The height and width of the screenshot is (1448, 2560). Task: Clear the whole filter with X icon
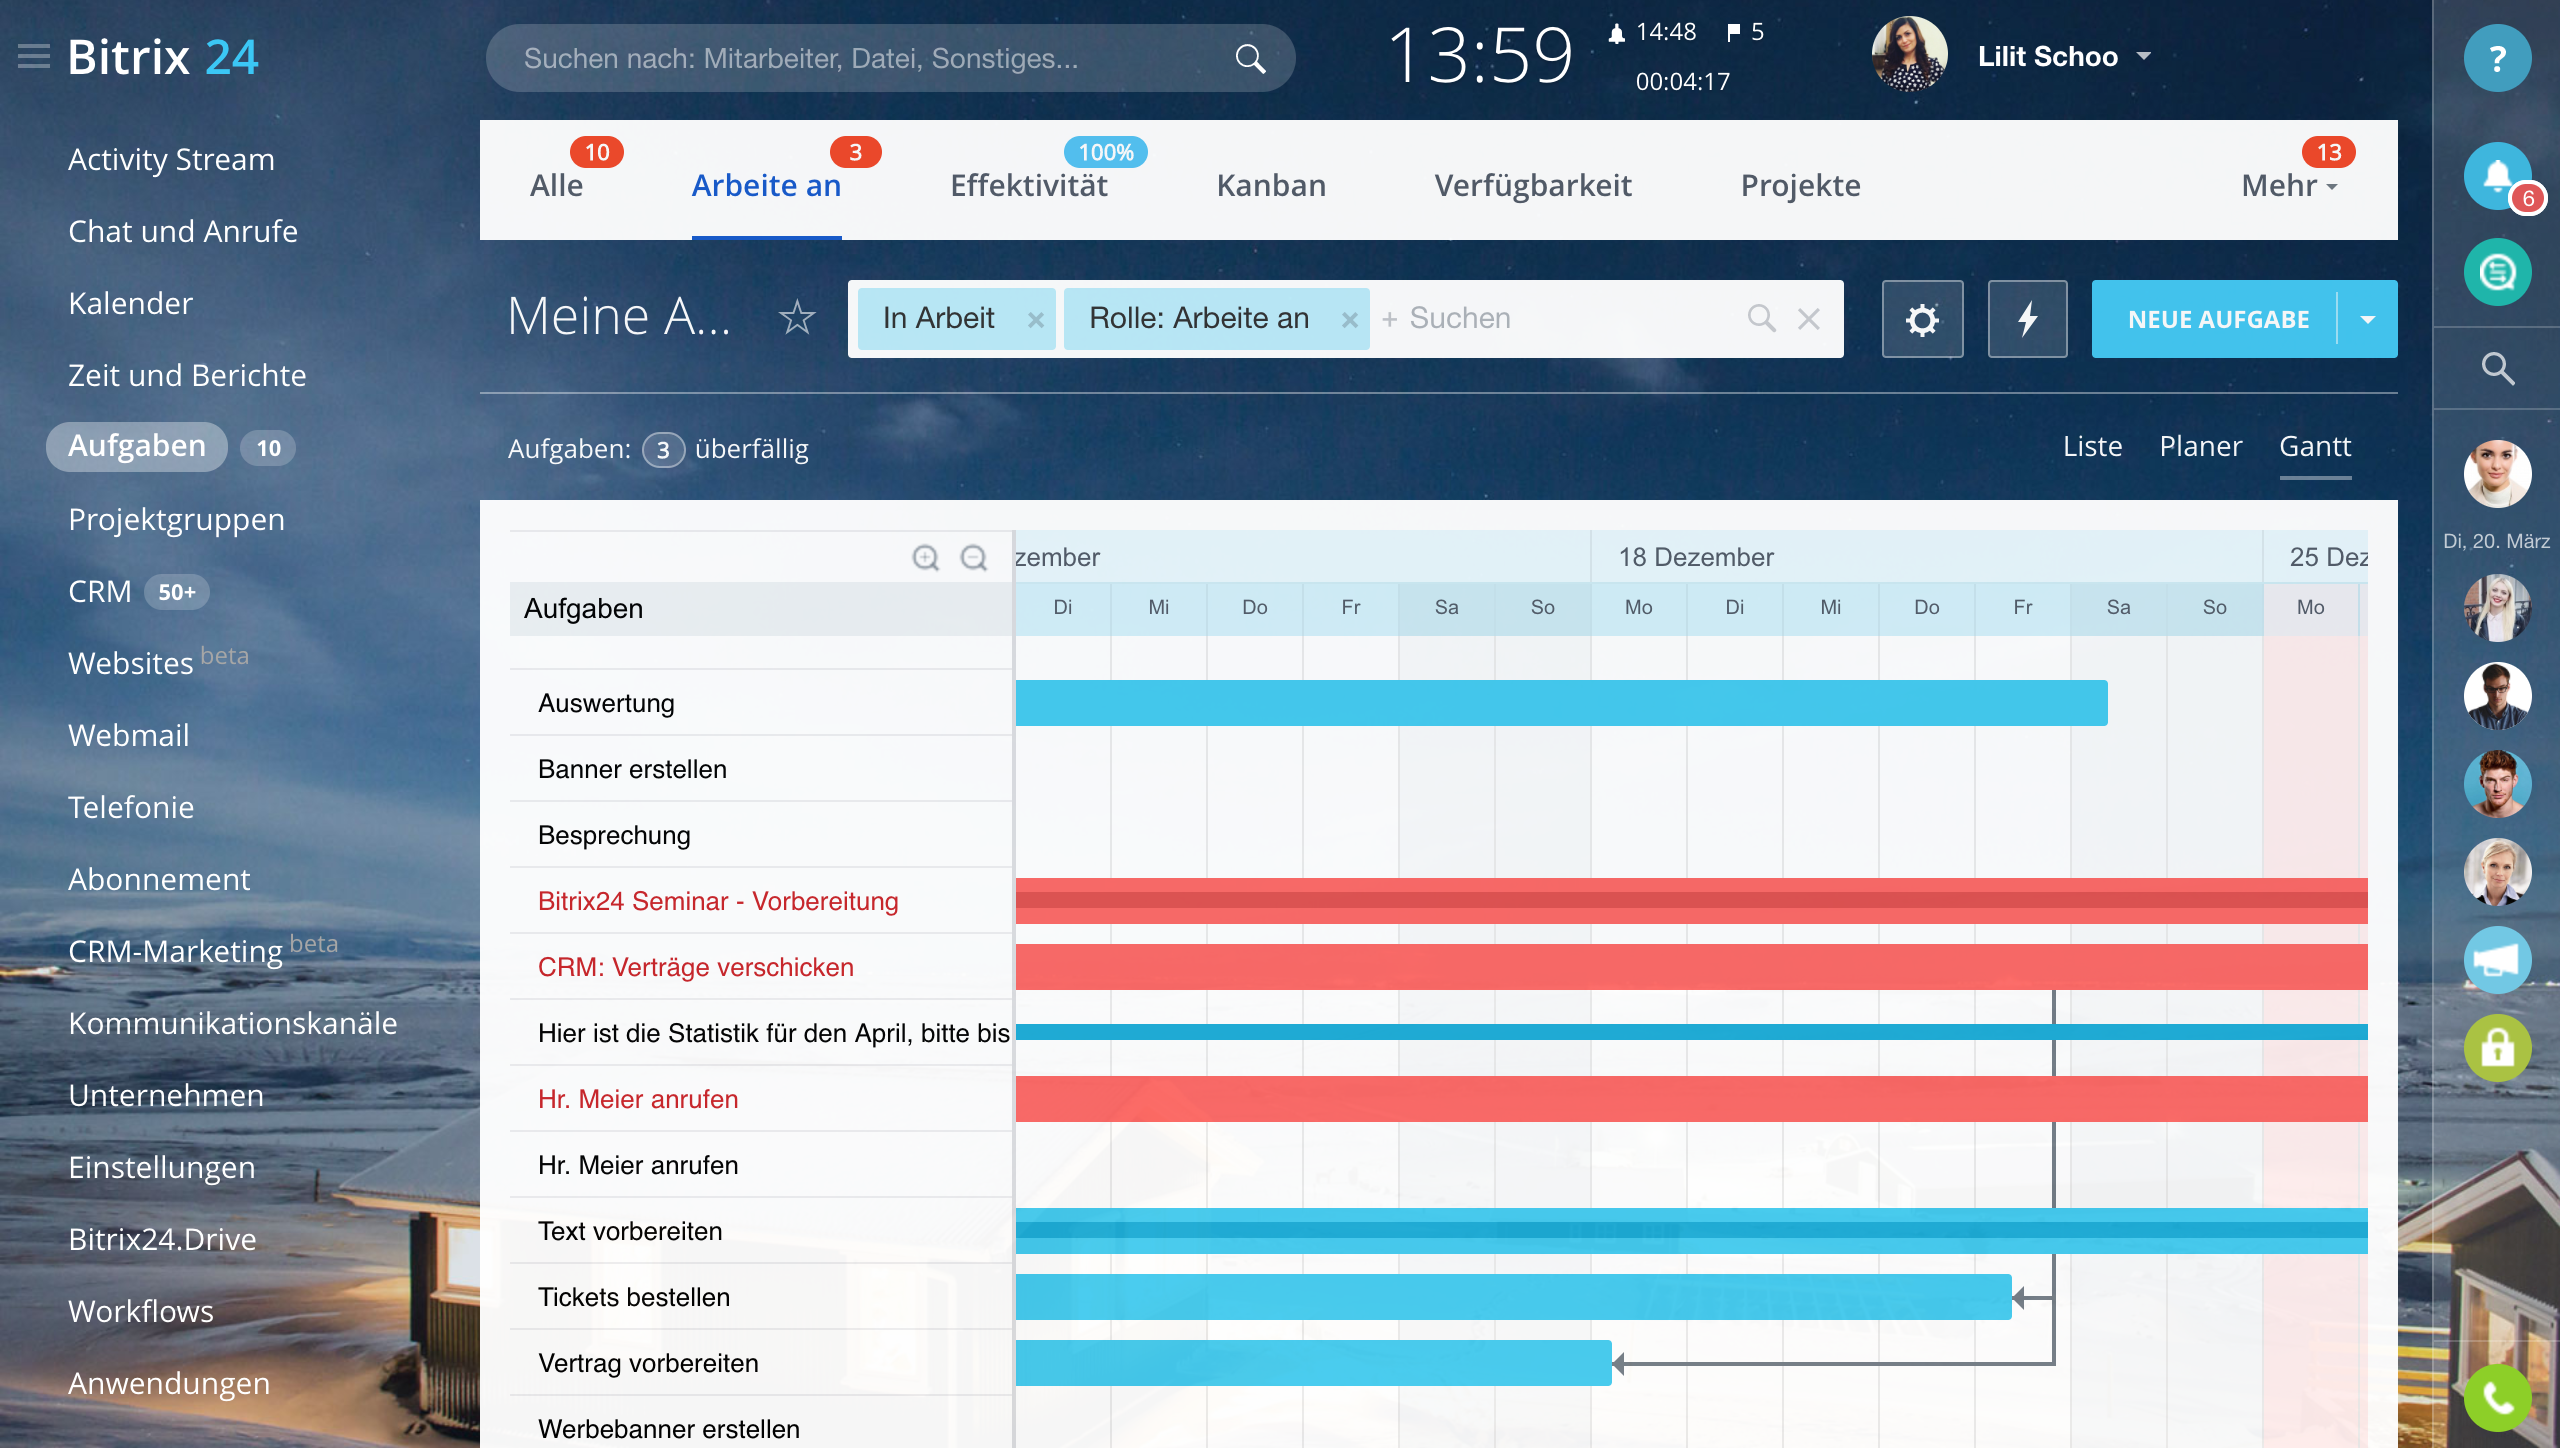pyautogui.click(x=1808, y=319)
